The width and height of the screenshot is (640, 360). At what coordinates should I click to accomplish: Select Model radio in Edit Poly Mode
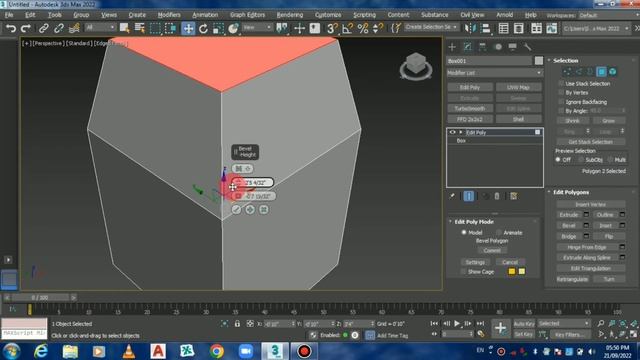point(464,232)
